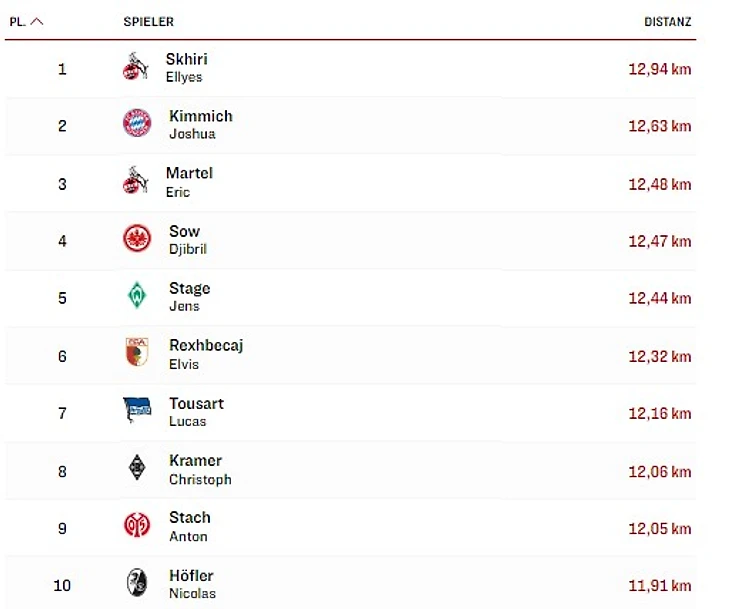Viewport: 730px width, 609px height.
Task: Sort the table by the Distanz column
Action: (x=667, y=21)
